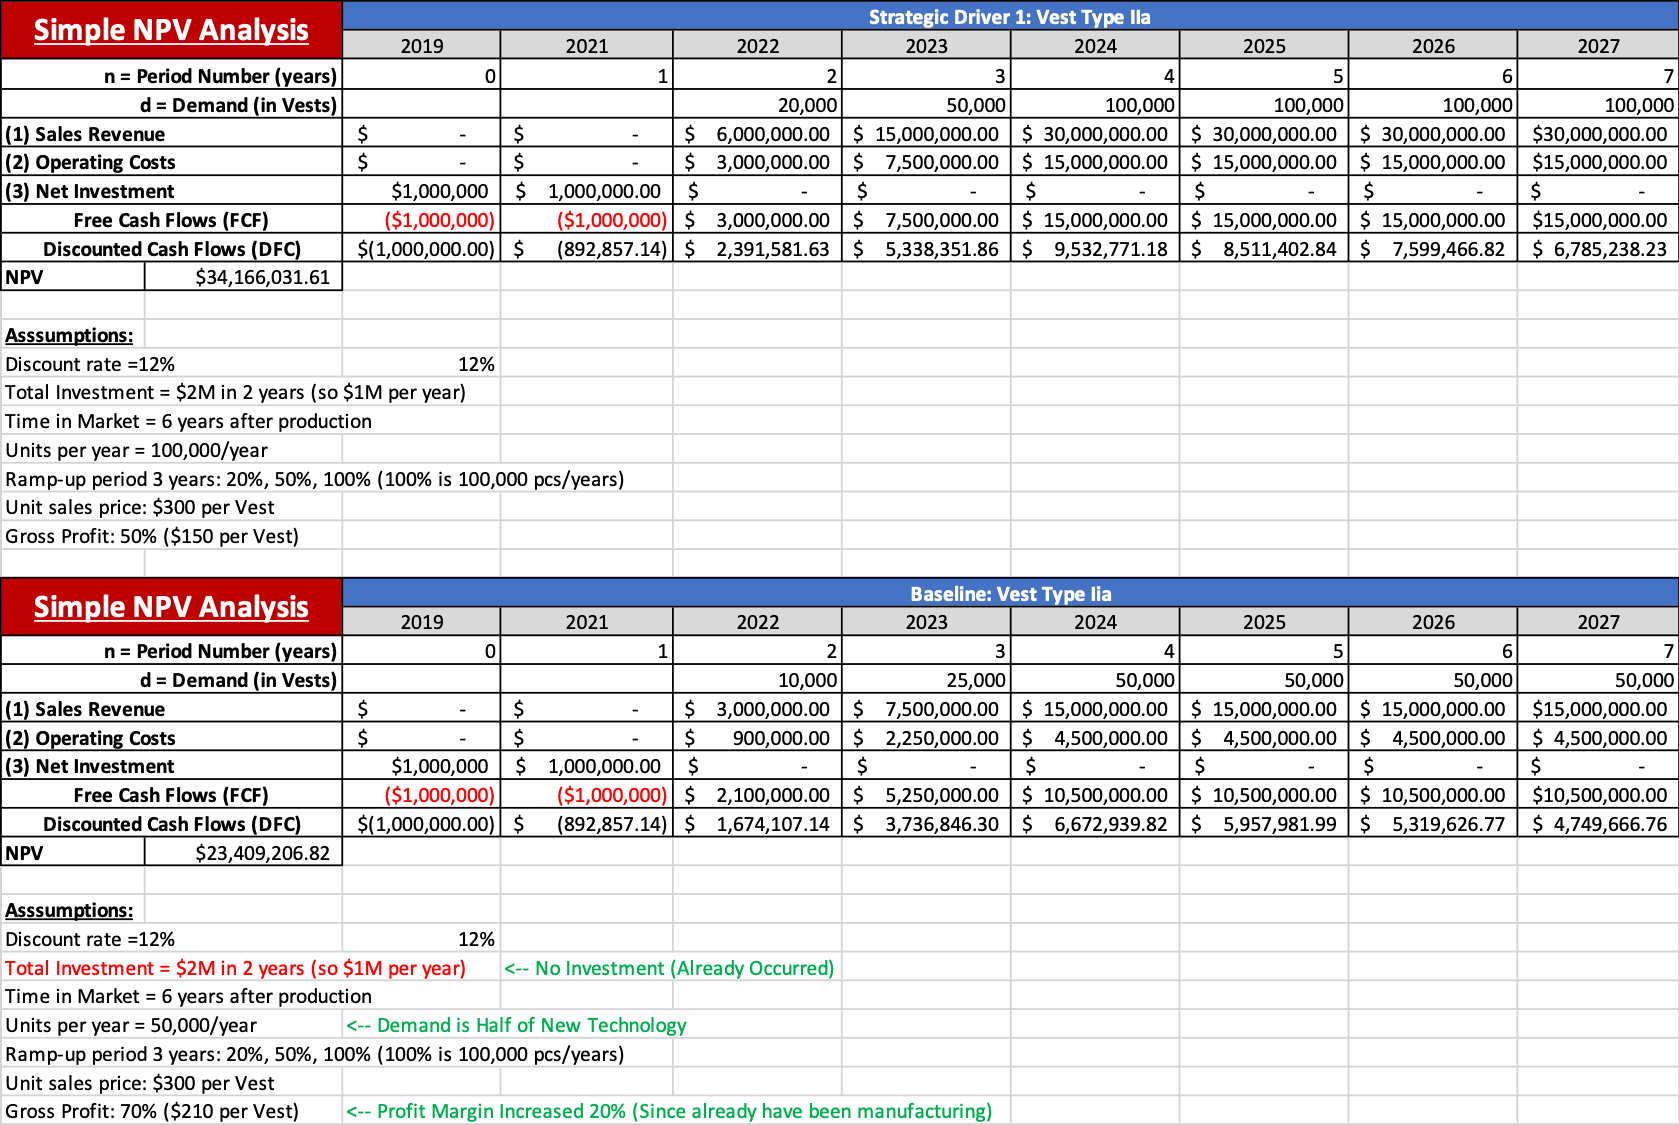Select the Baseline operating costs cell $2,250,000.00
Screen dimensions: 1679x1125
[x=926, y=738]
